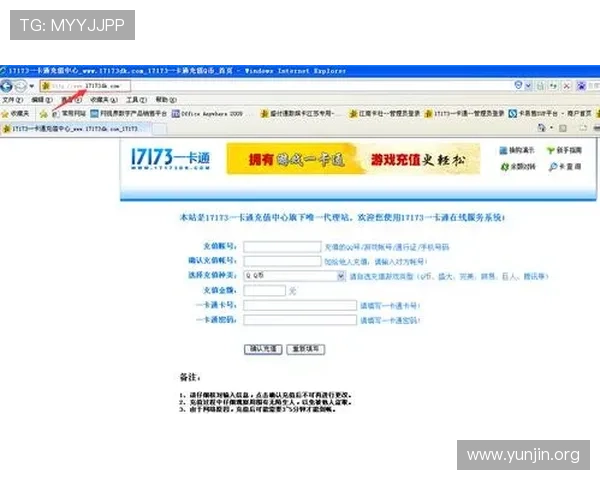Click the 确认充值 submit button
Viewport: 600px width, 480px height.
coord(263,349)
